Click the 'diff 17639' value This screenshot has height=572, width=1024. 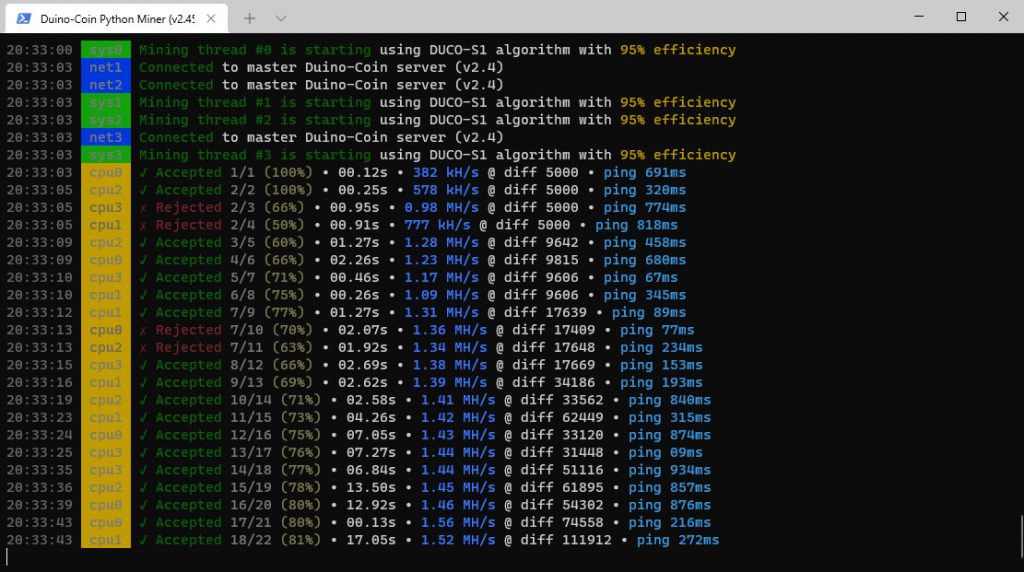545,313
